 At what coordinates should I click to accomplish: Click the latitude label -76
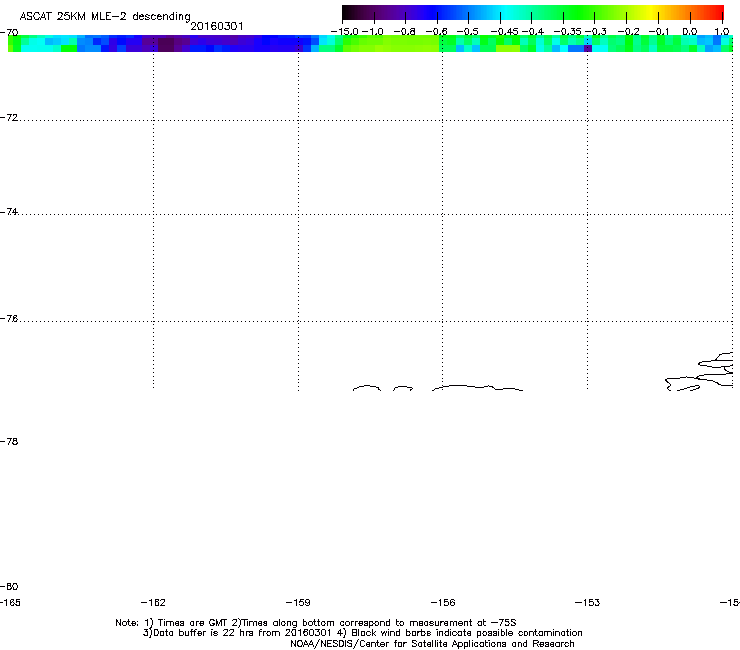(9, 319)
